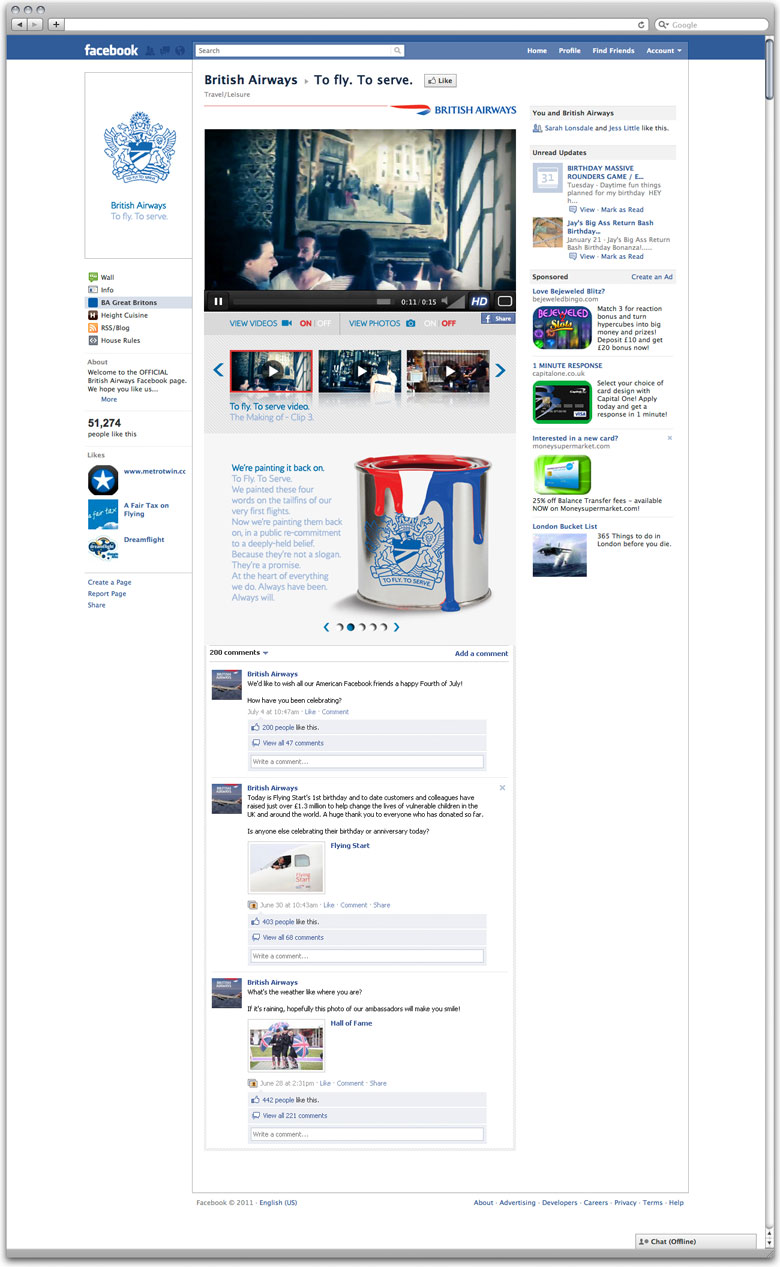
Task: Expand the 200 comments sort dropdown
Action: coord(239,652)
